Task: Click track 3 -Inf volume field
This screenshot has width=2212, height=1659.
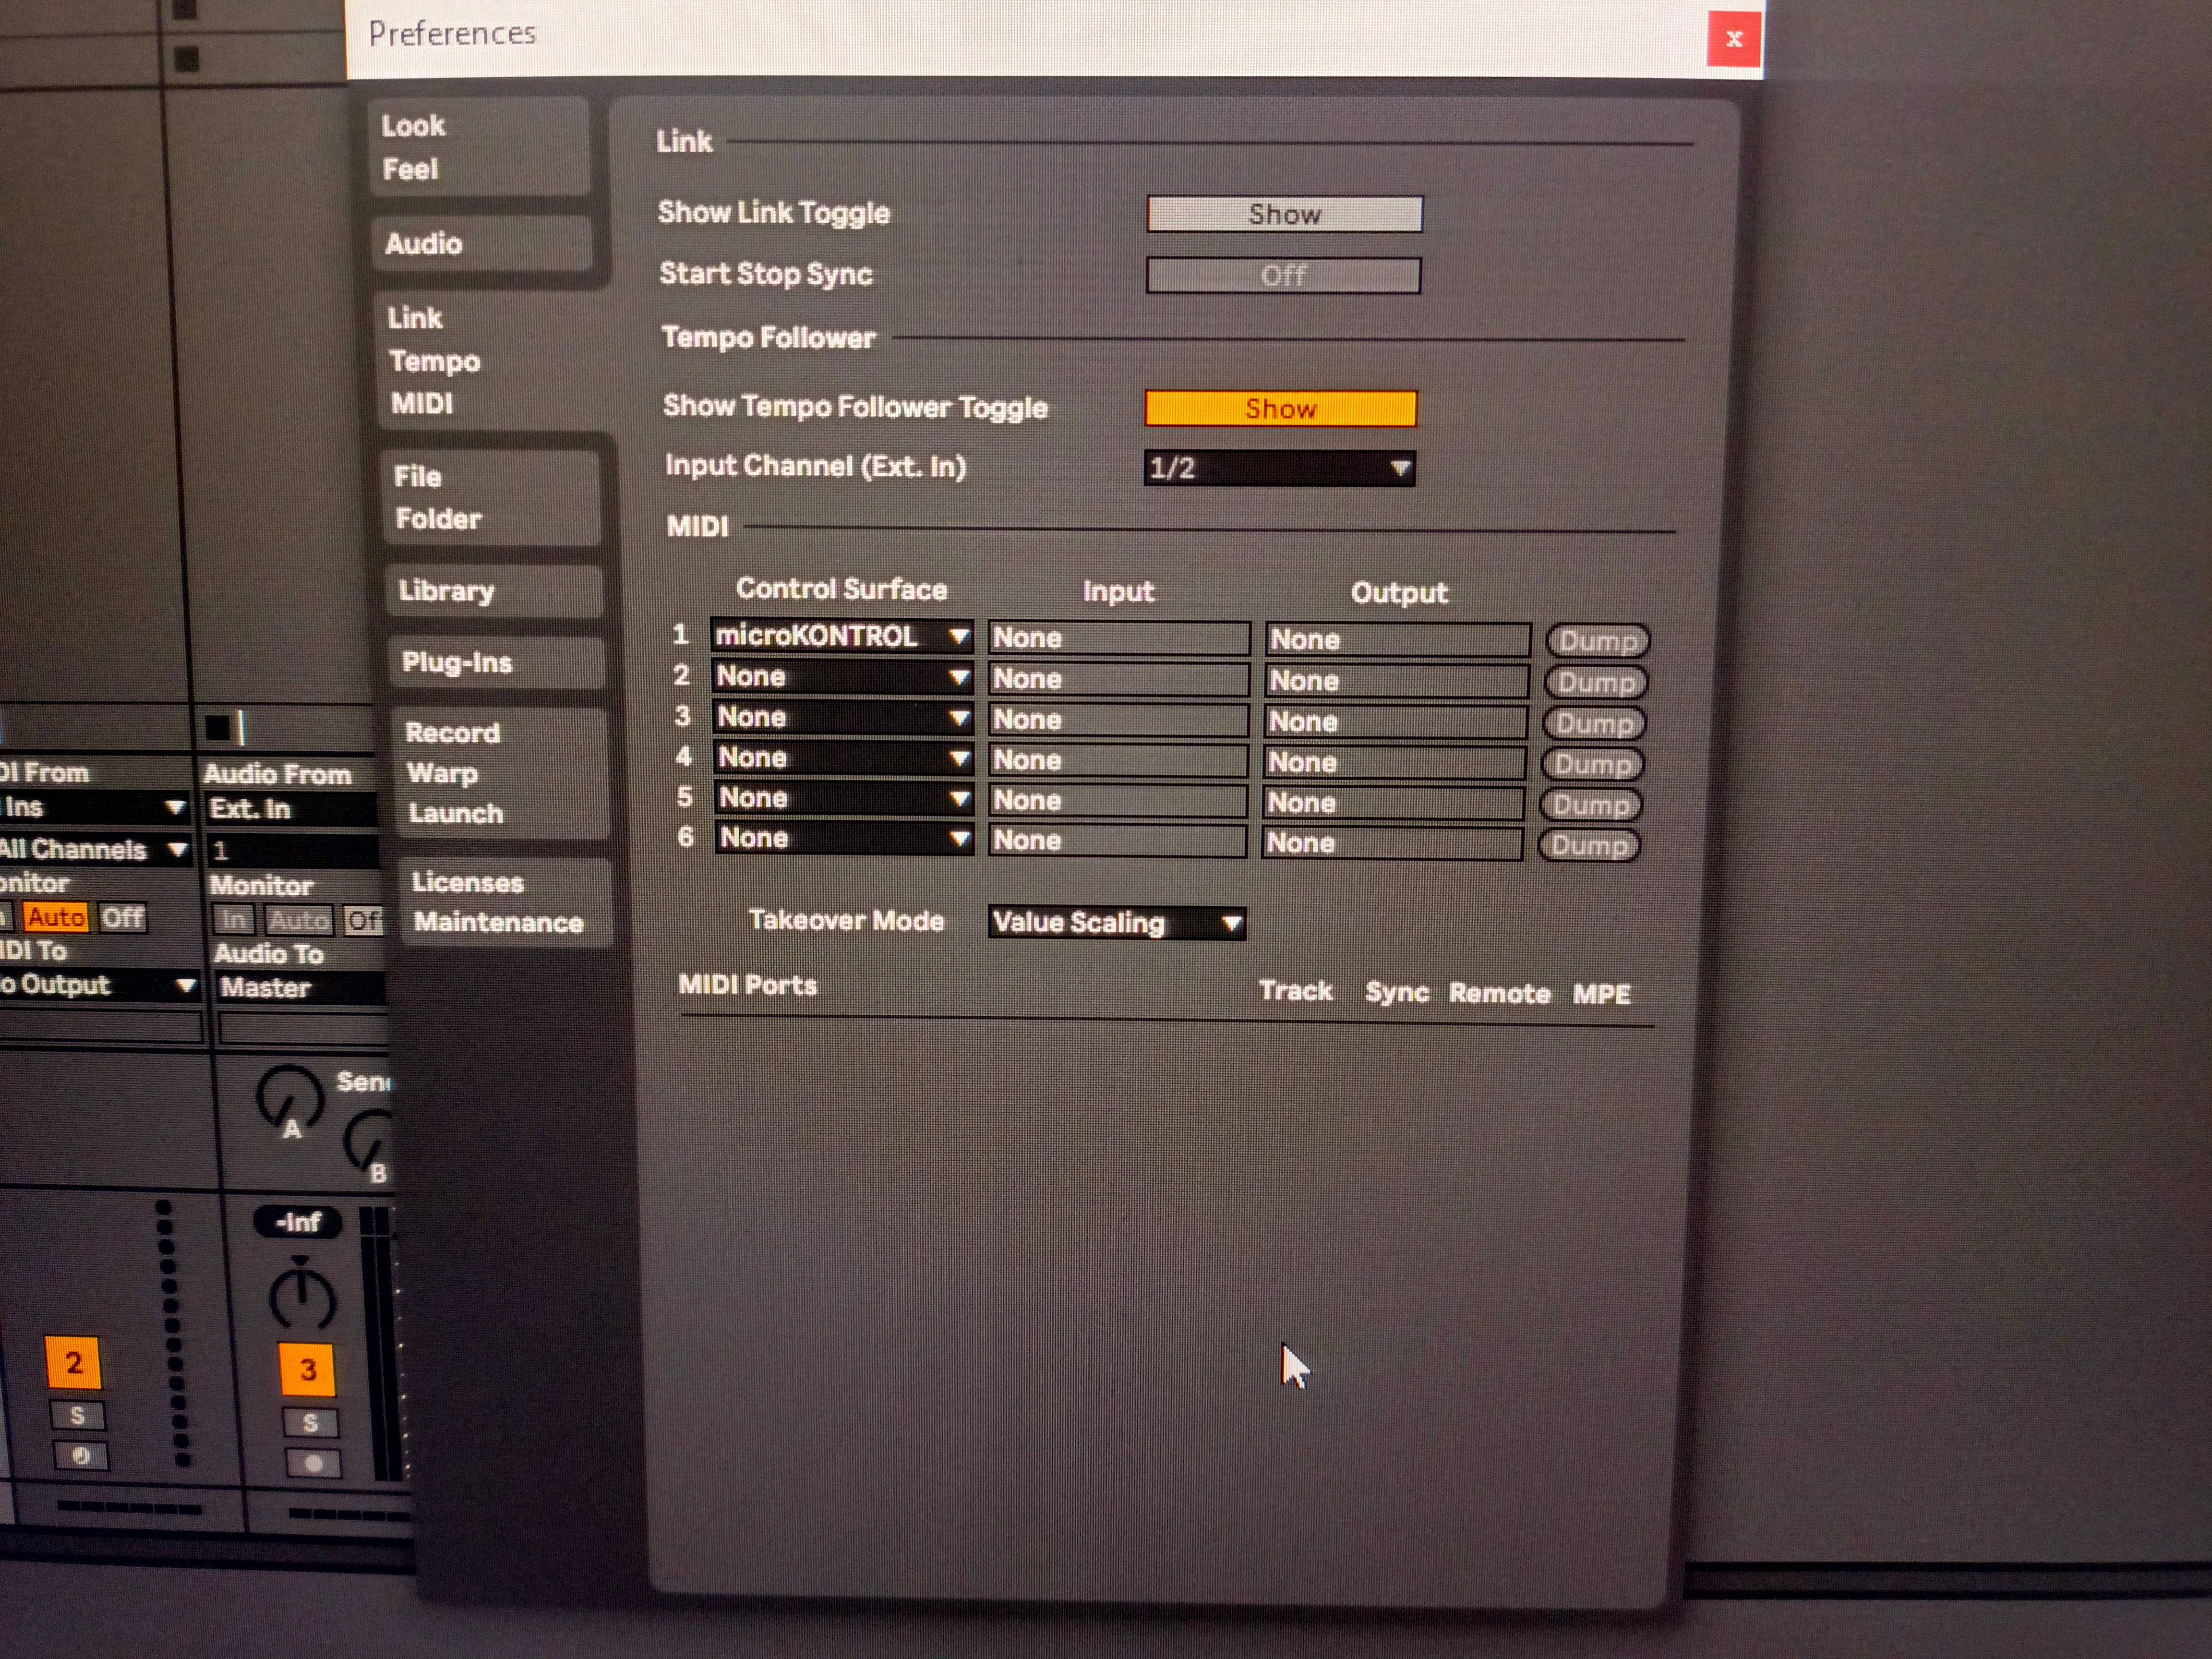Action: tap(298, 1222)
